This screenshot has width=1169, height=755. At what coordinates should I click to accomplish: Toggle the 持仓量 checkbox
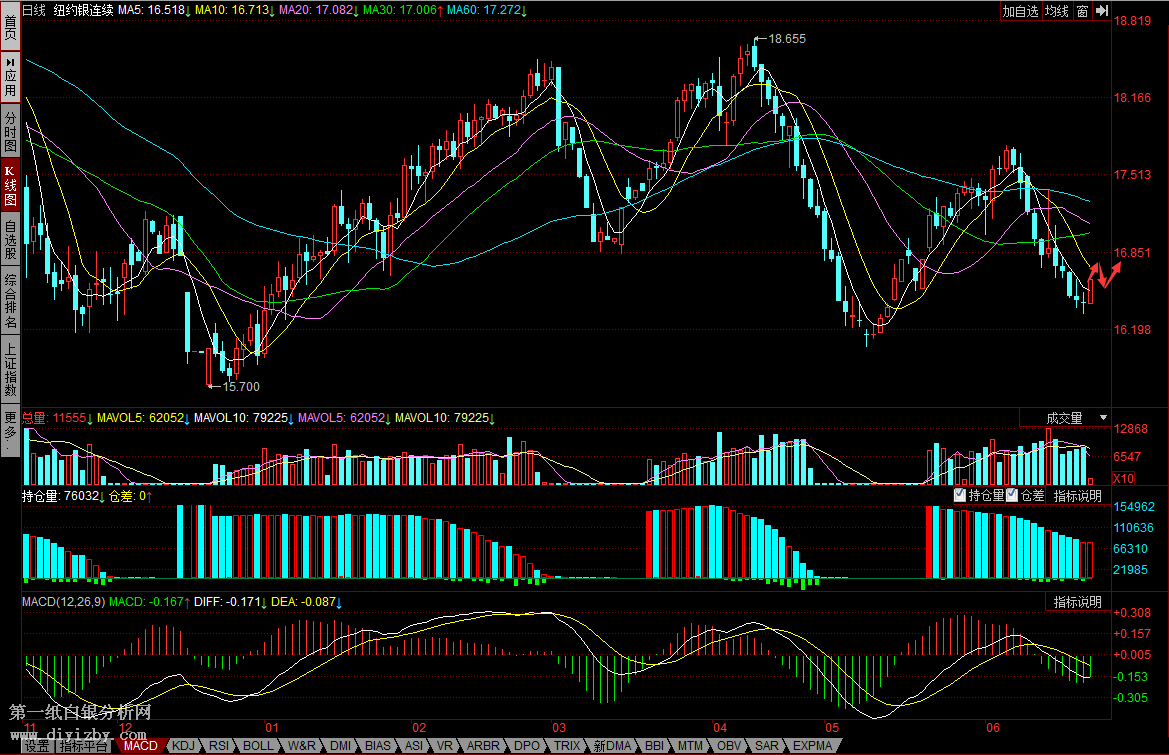pyautogui.click(x=961, y=495)
